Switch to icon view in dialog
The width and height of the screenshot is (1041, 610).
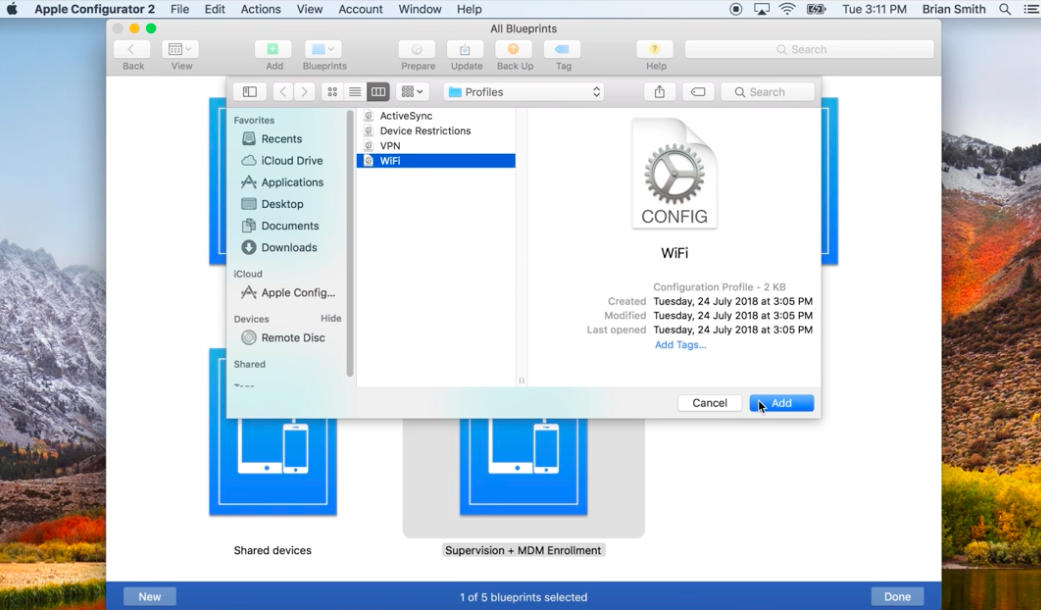(x=333, y=92)
